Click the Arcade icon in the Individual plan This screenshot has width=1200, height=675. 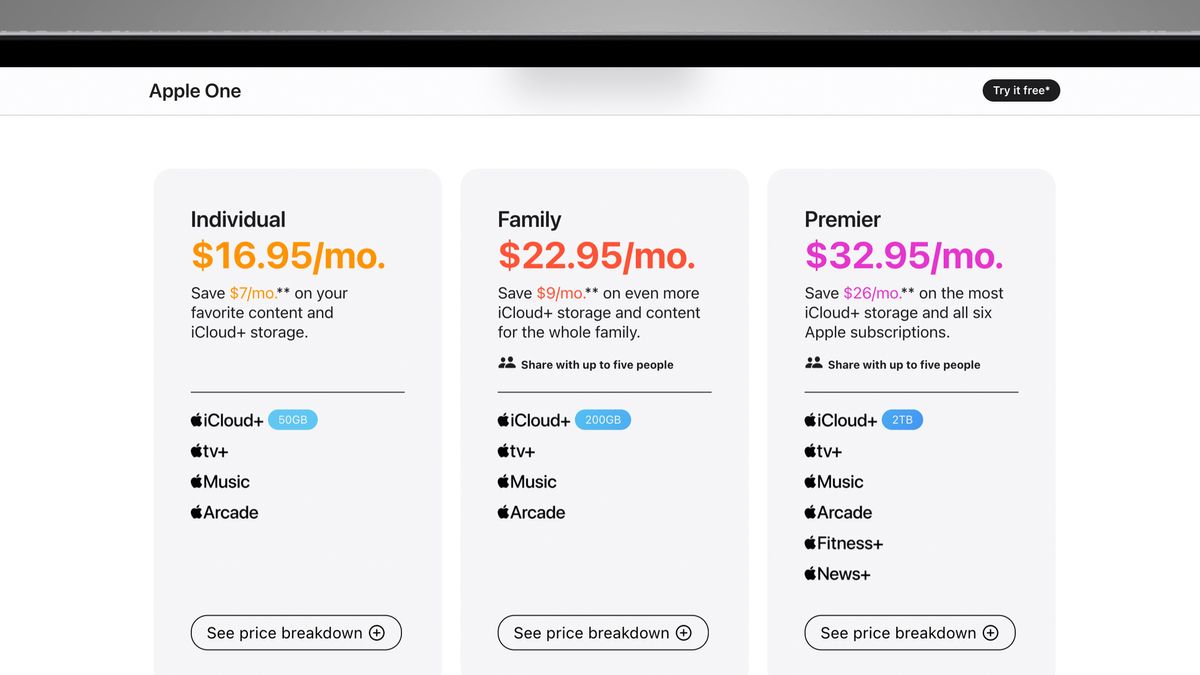(x=197, y=512)
